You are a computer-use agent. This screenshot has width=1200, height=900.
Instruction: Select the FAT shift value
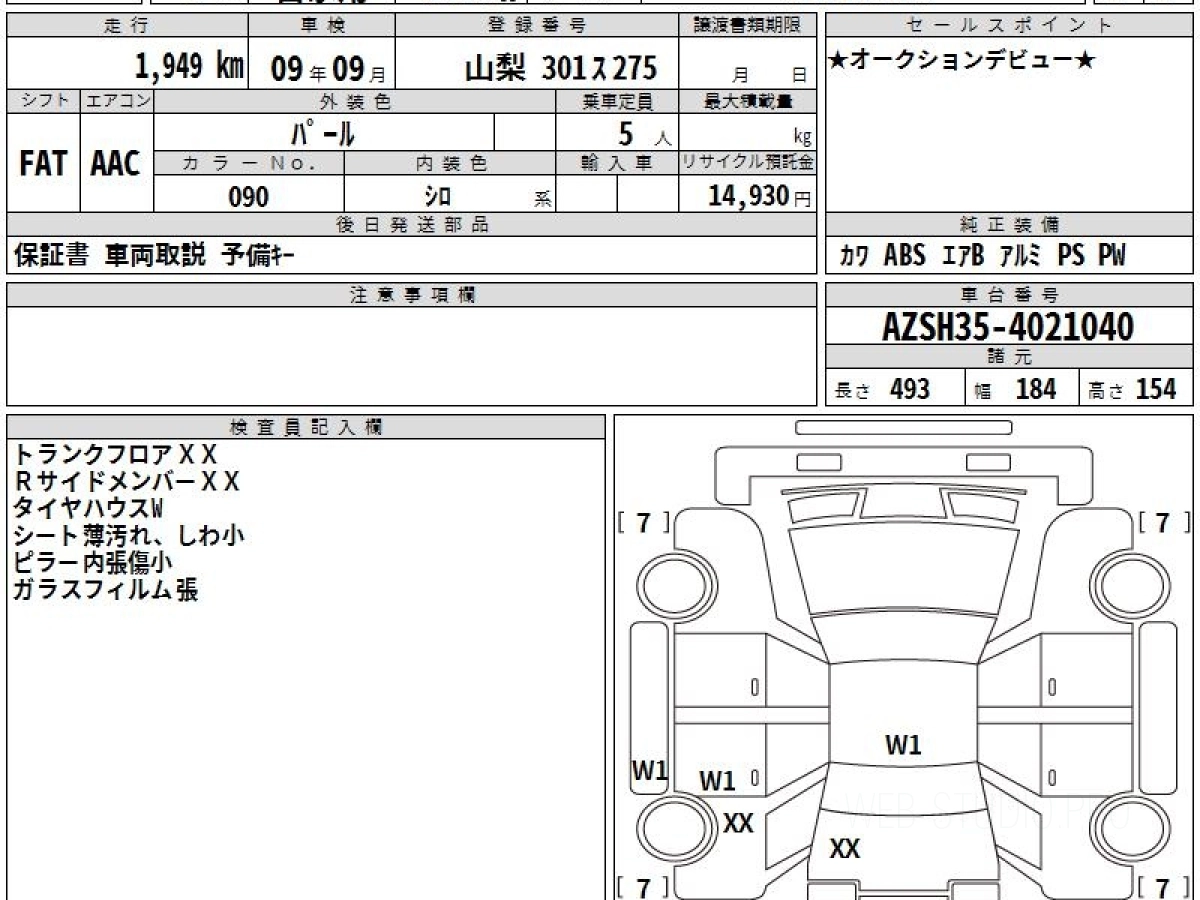[43, 165]
